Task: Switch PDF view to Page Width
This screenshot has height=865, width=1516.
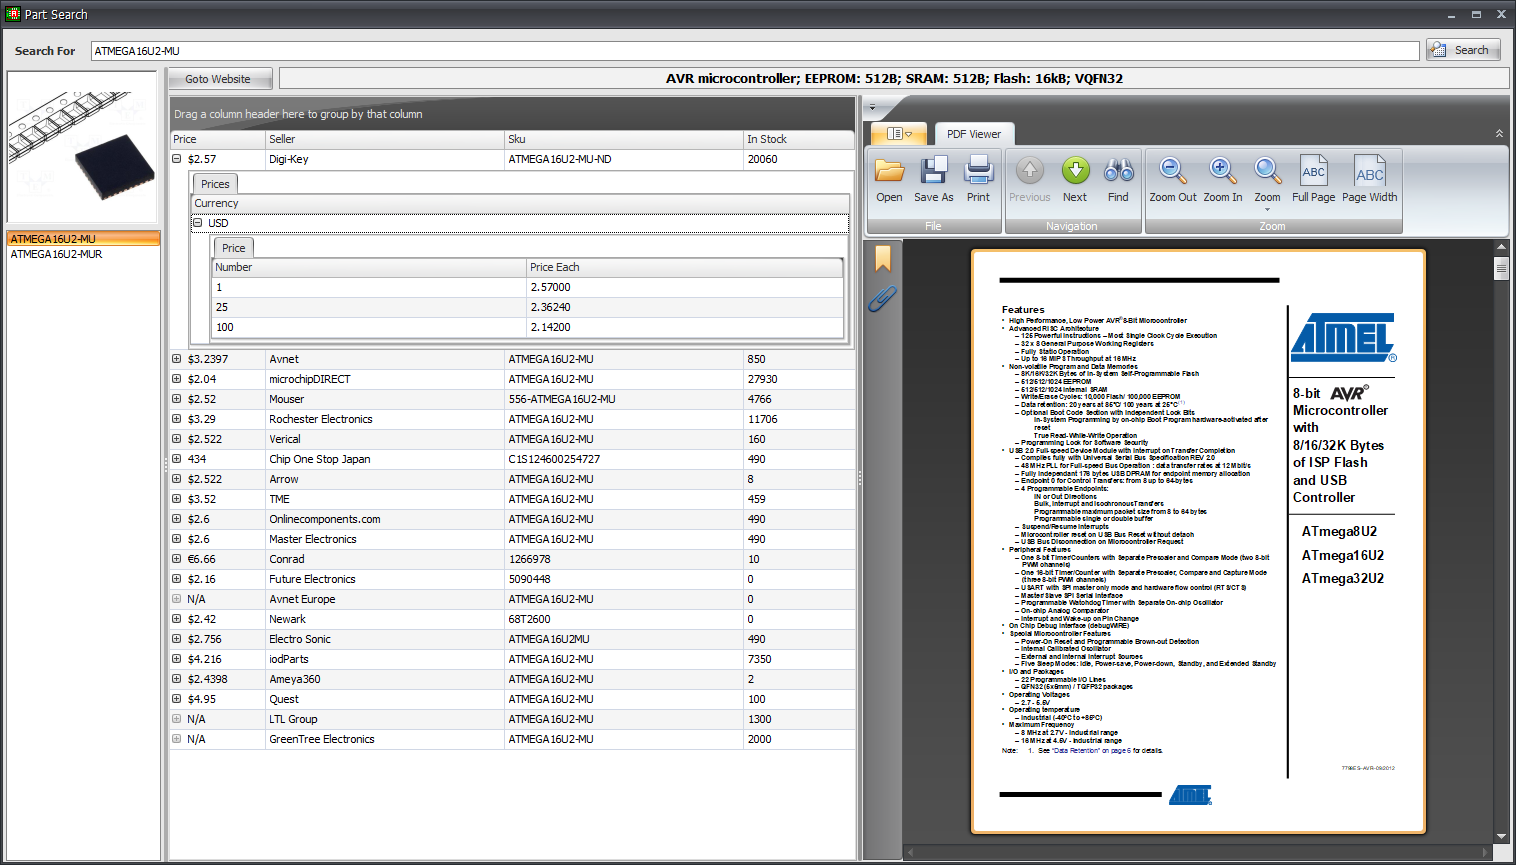Action: [1369, 180]
